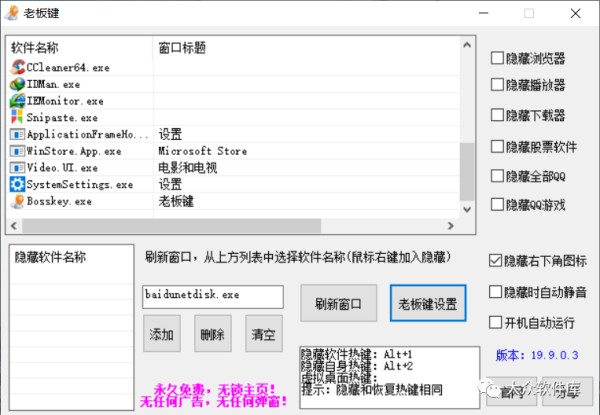
Task: Select the IEMonitor.exe row text
Action: [x=65, y=101]
